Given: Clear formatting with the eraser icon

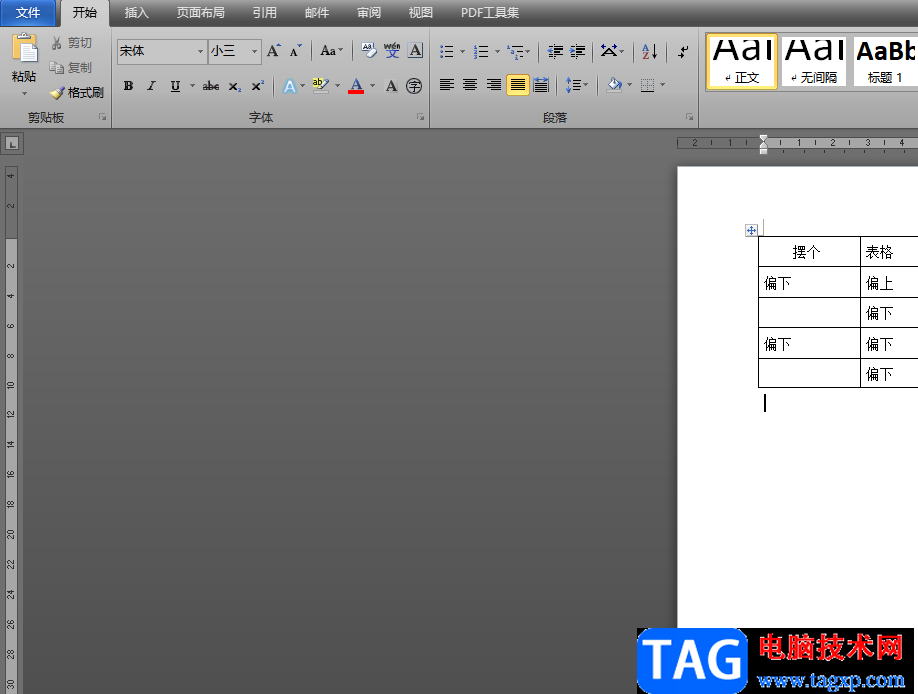Looking at the screenshot, I should (x=369, y=50).
